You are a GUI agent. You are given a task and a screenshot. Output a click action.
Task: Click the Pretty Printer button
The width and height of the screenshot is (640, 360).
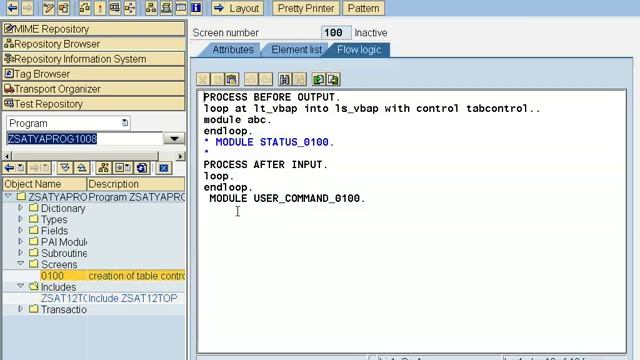click(x=306, y=8)
